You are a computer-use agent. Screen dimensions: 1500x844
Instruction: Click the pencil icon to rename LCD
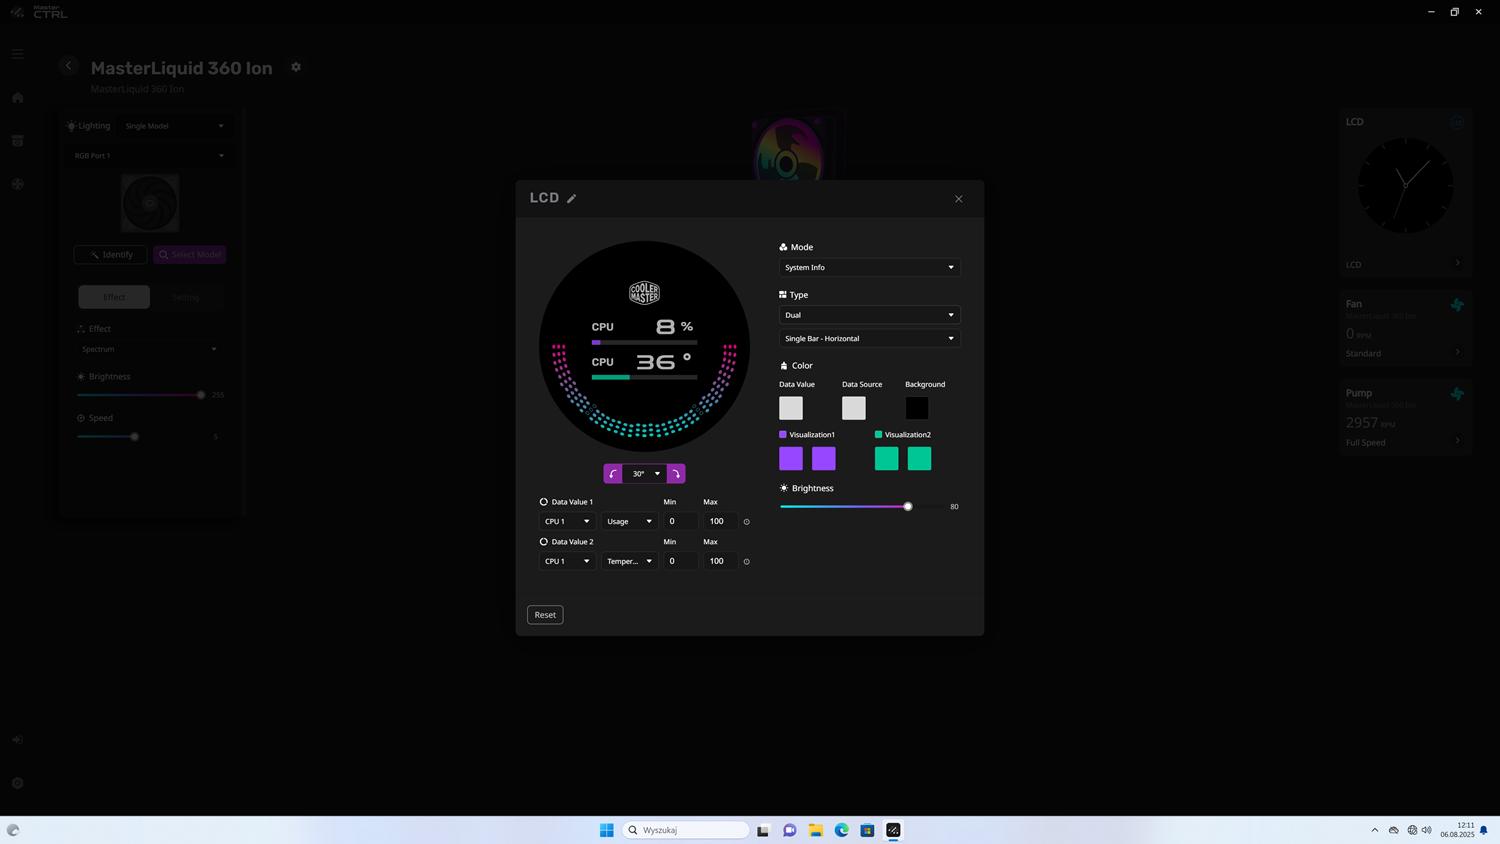[x=572, y=199]
